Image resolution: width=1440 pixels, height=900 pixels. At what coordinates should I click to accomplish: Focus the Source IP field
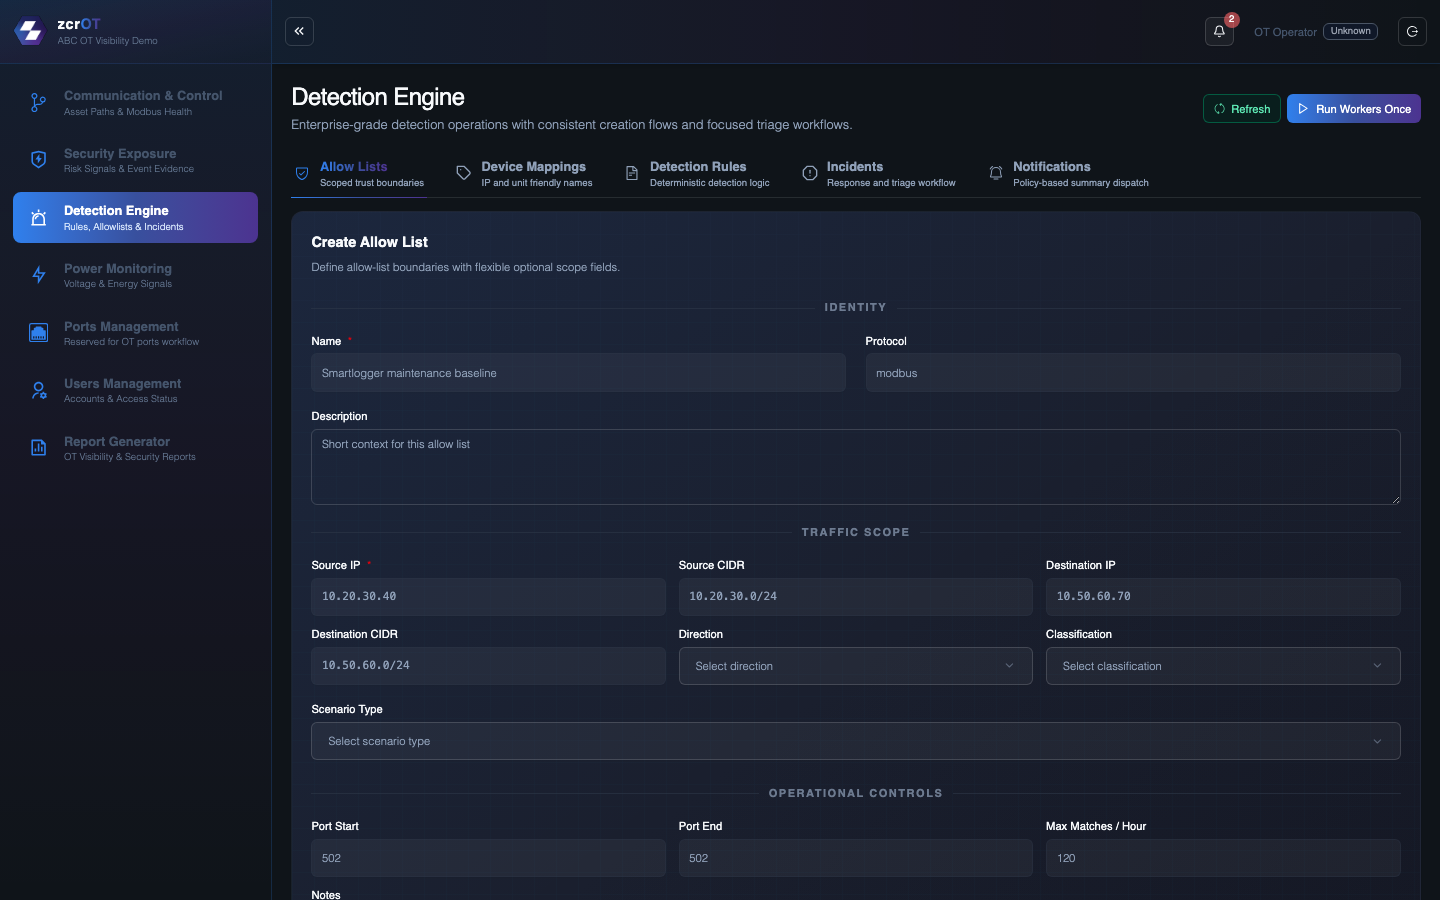click(488, 597)
